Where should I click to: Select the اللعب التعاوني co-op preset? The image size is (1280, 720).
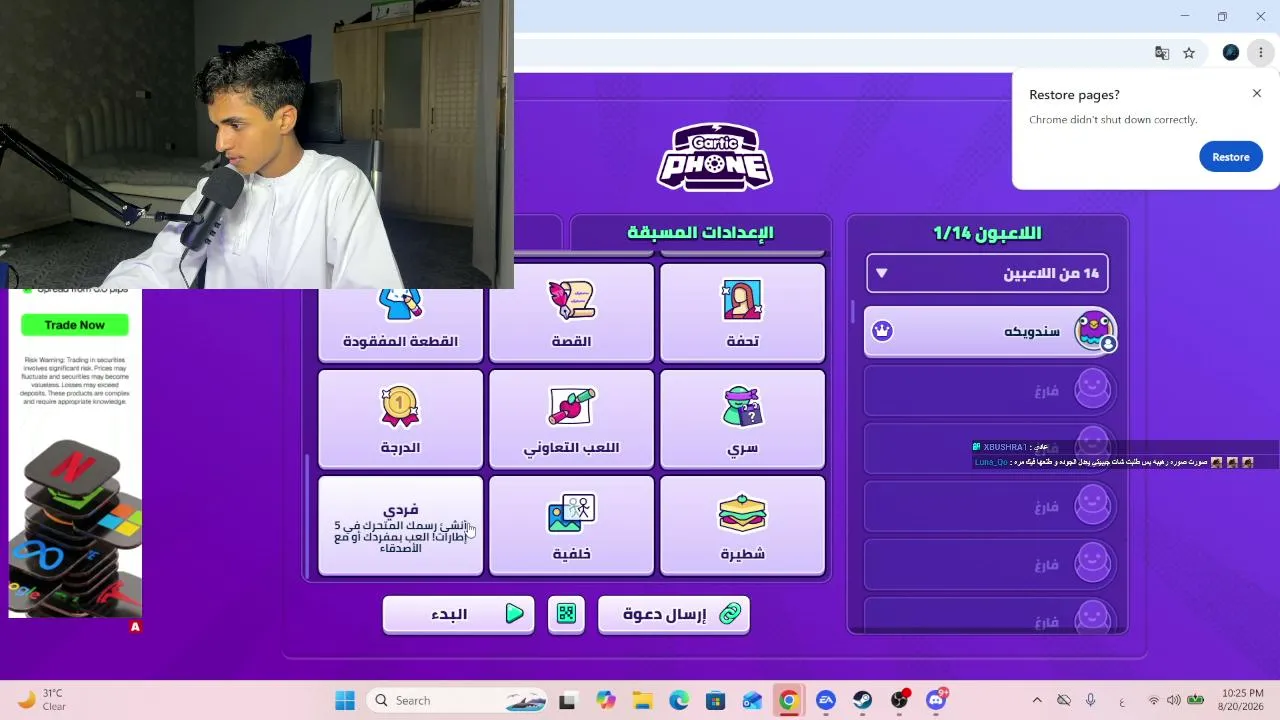click(571, 419)
